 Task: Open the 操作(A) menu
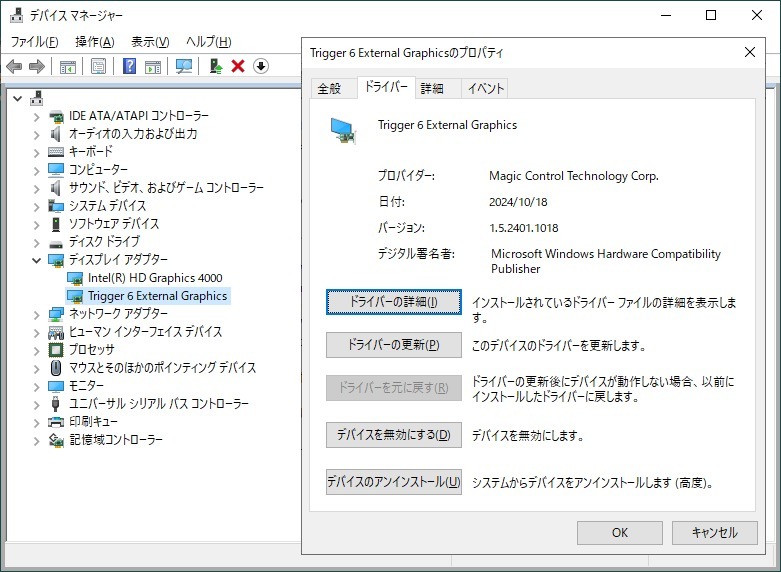pyautogui.click(x=95, y=41)
